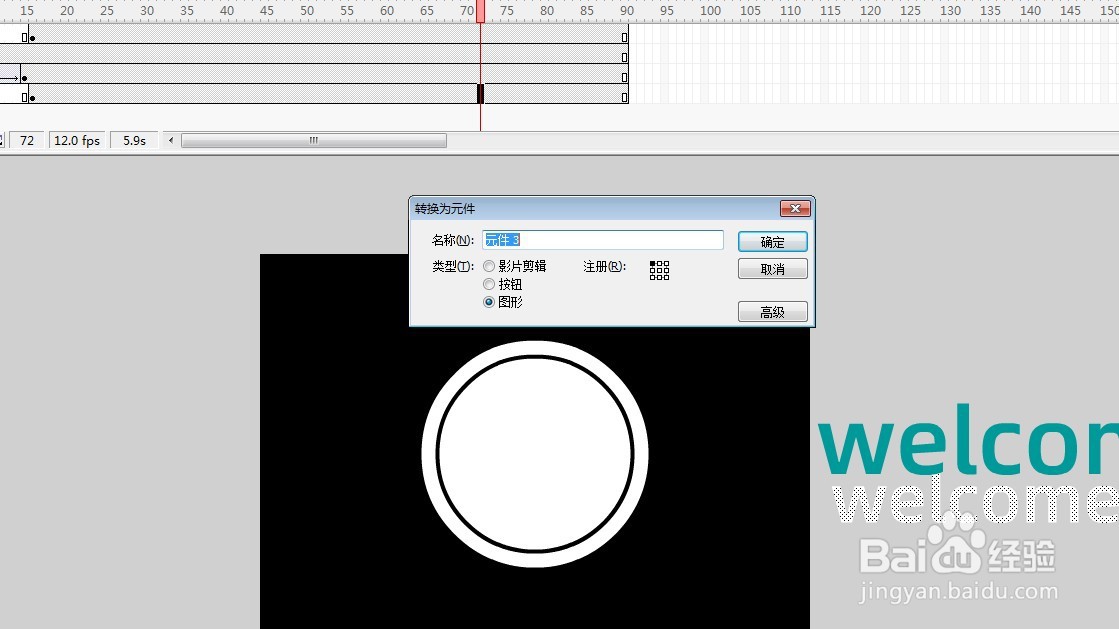Click the 确定 confirm button
The height and width of the screenshot is (629, 1119).
[772, 241]
